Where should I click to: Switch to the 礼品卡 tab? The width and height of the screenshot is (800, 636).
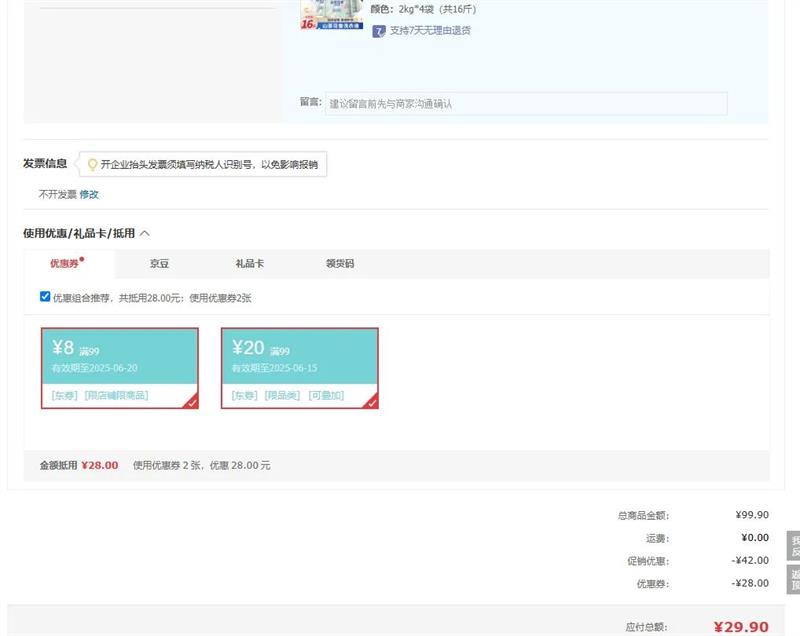(249, 264)
